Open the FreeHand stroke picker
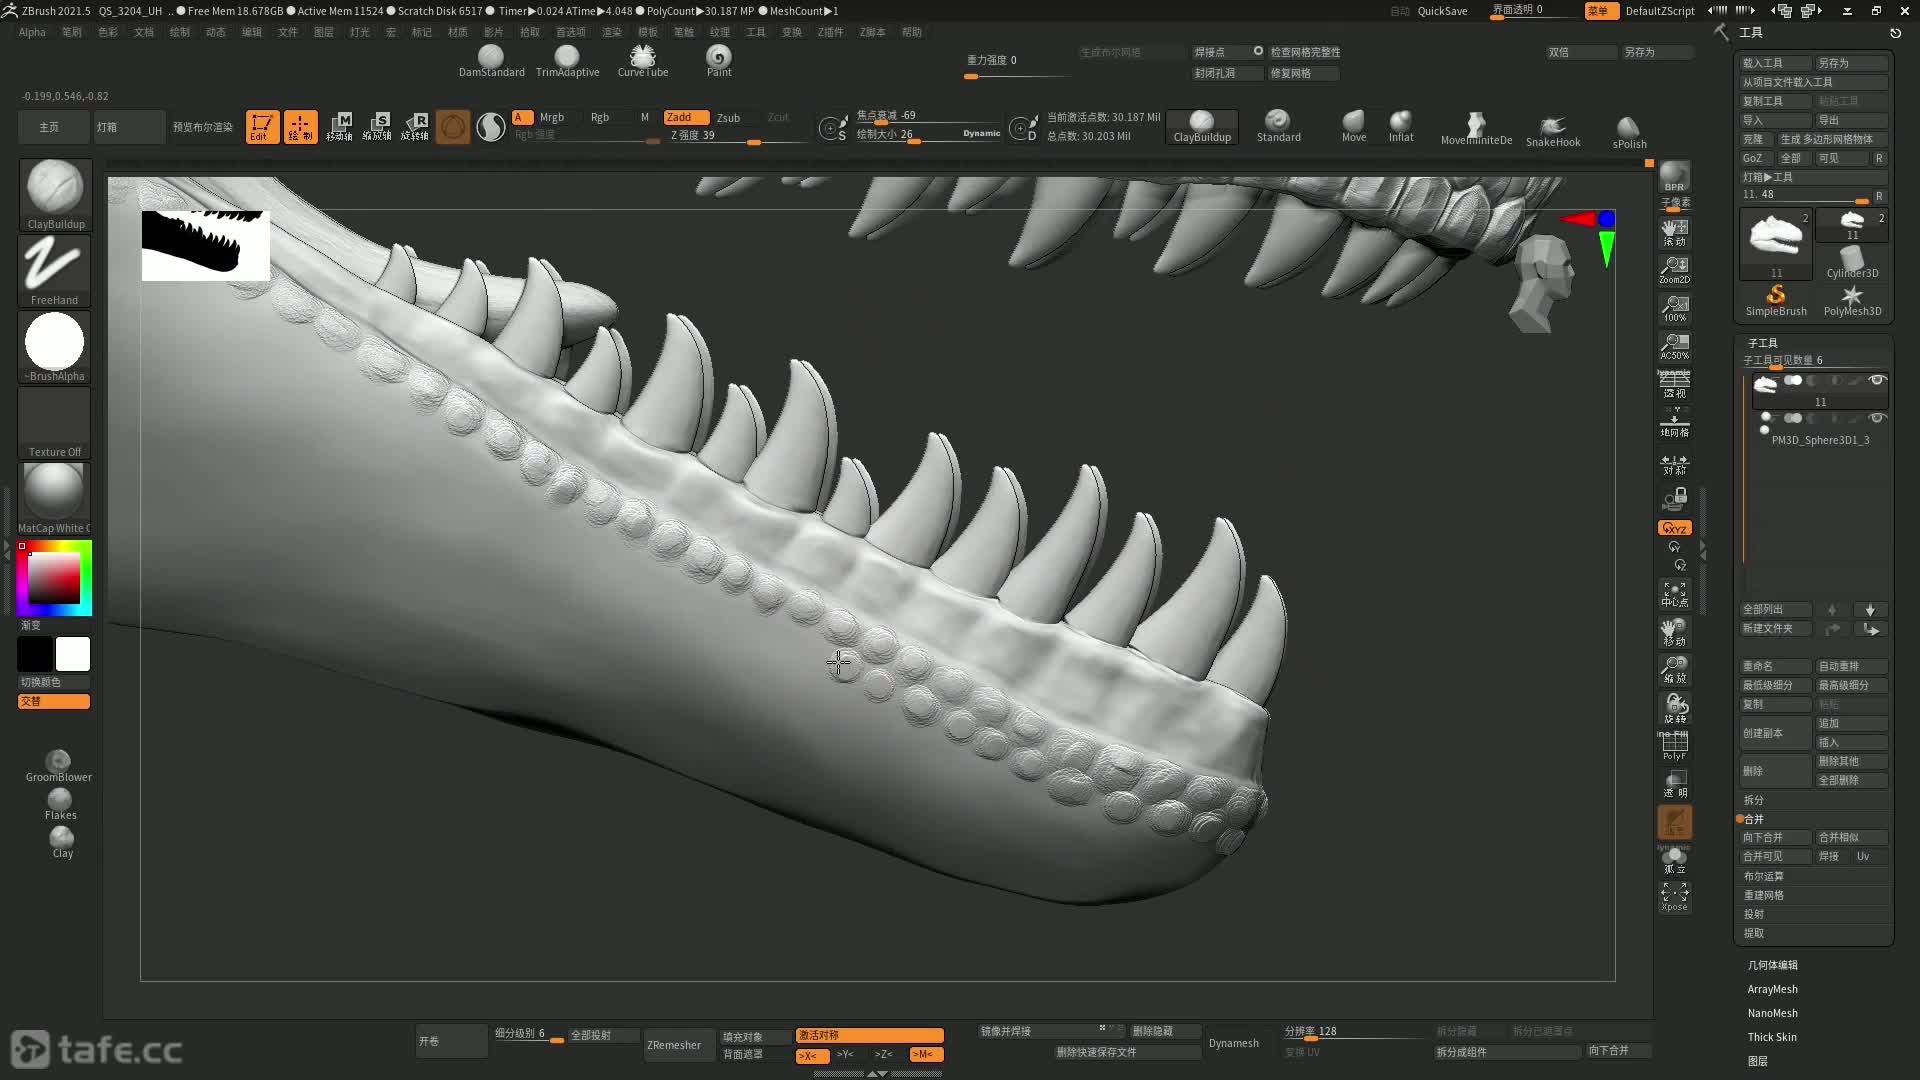 click(x=55, y=271)
